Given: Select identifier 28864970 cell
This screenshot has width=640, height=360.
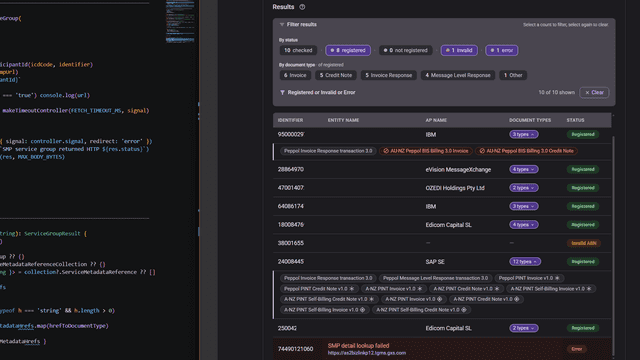Looking at the screenshot, I should click(x=291, y=169).
